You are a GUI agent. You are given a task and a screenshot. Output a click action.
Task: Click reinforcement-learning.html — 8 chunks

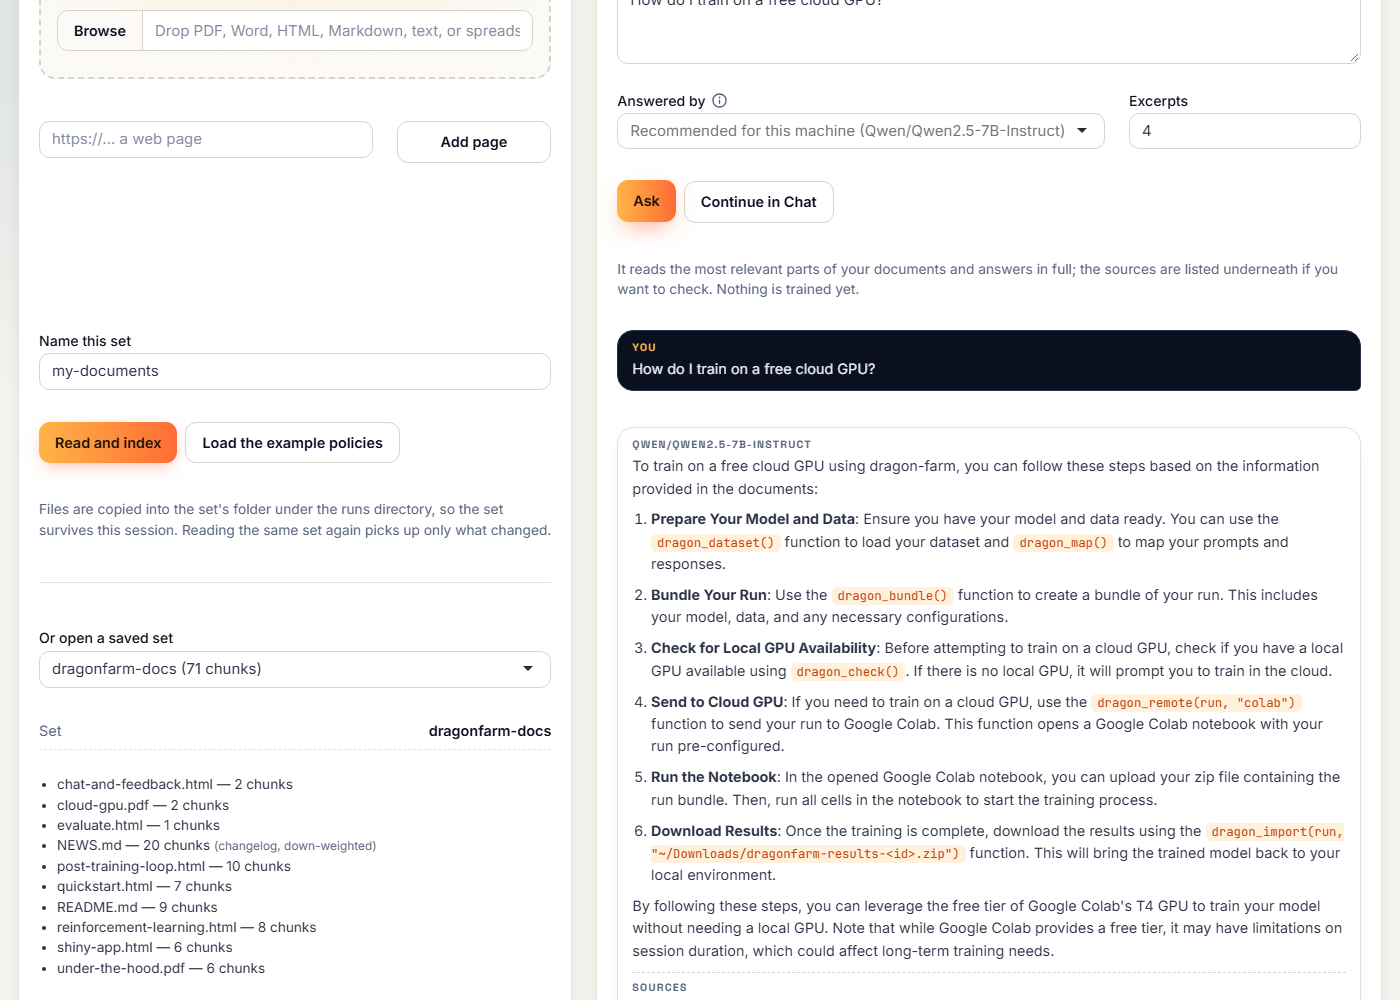point(187,927)
